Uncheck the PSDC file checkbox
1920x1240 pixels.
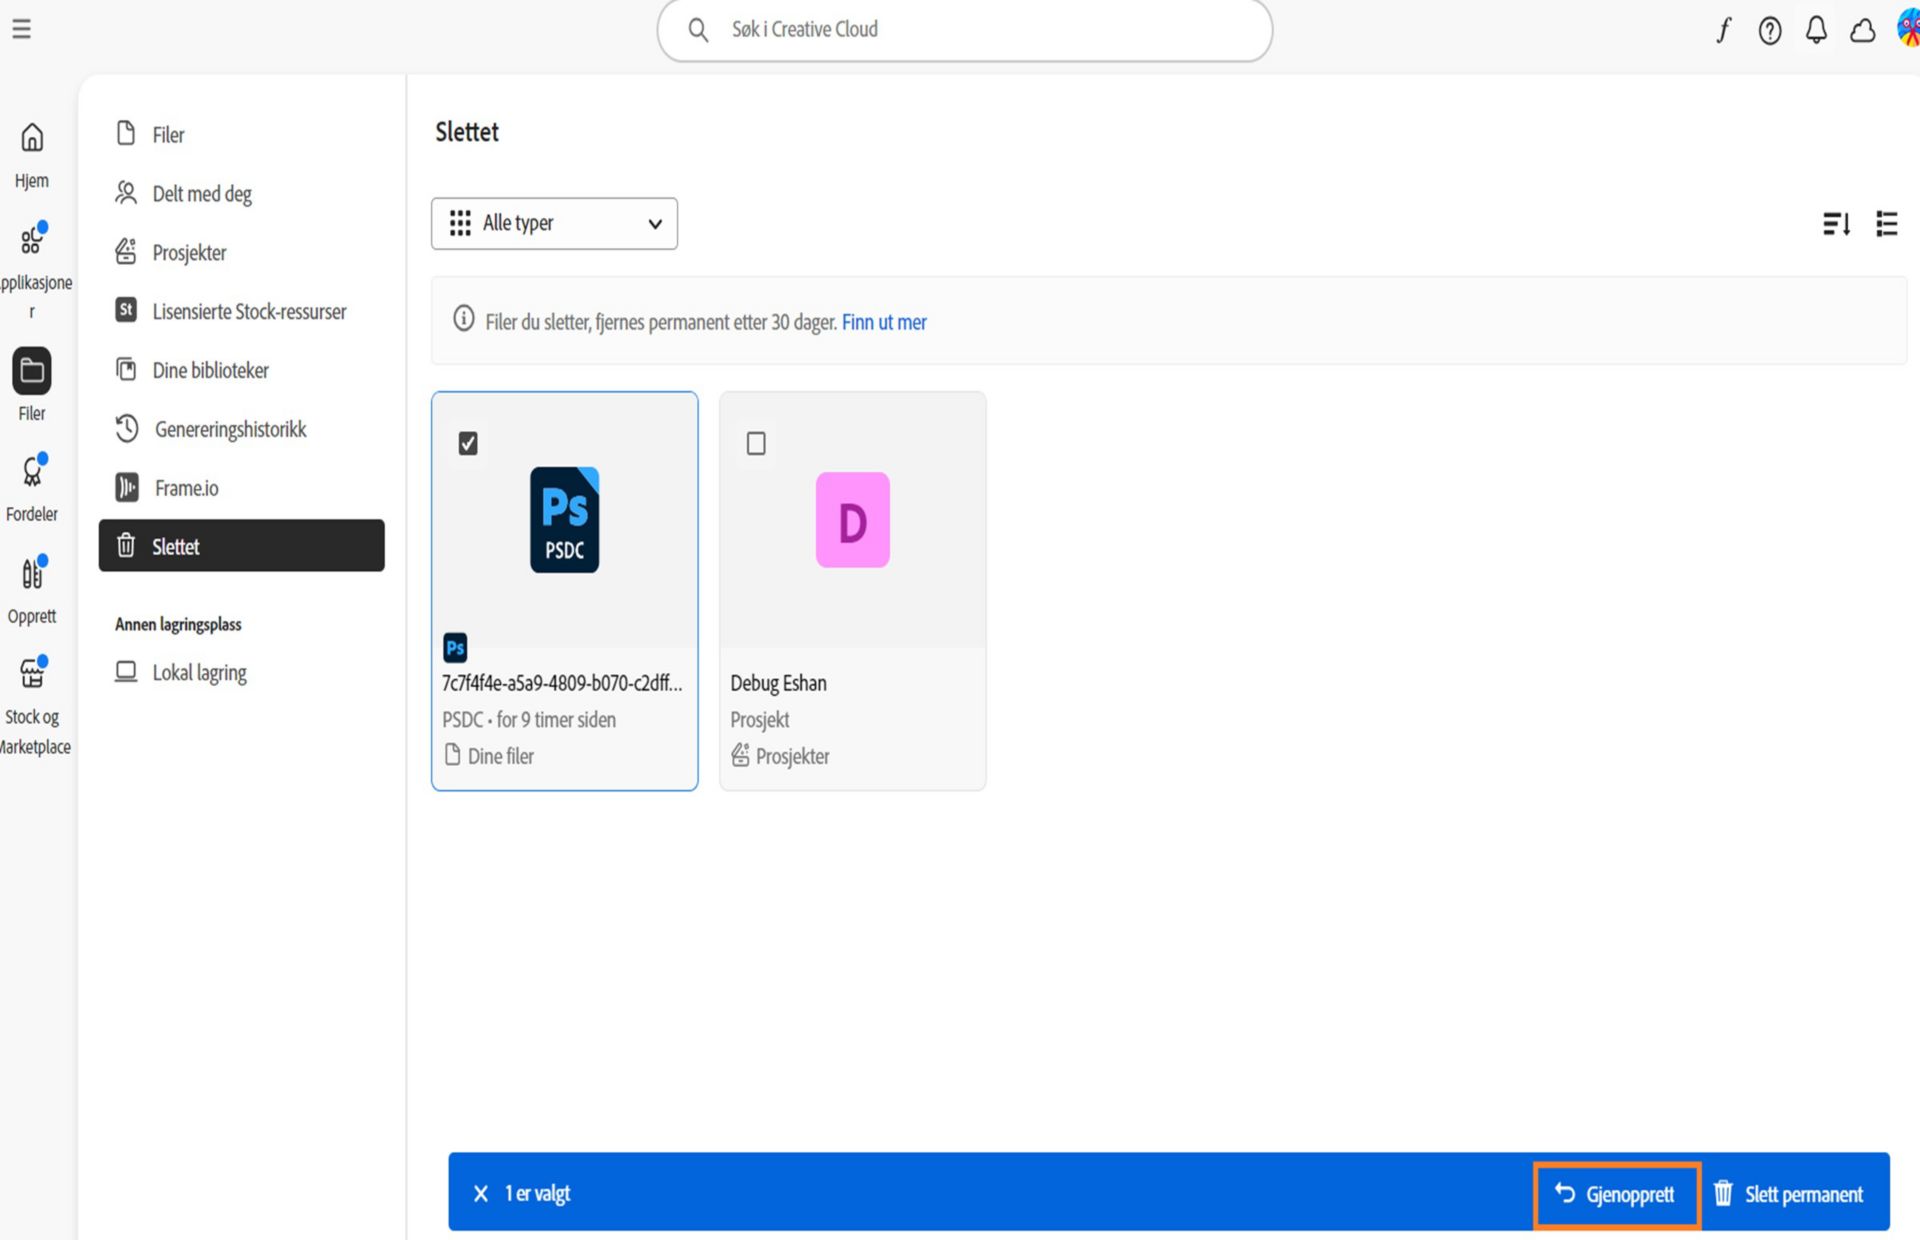point(468,443)
